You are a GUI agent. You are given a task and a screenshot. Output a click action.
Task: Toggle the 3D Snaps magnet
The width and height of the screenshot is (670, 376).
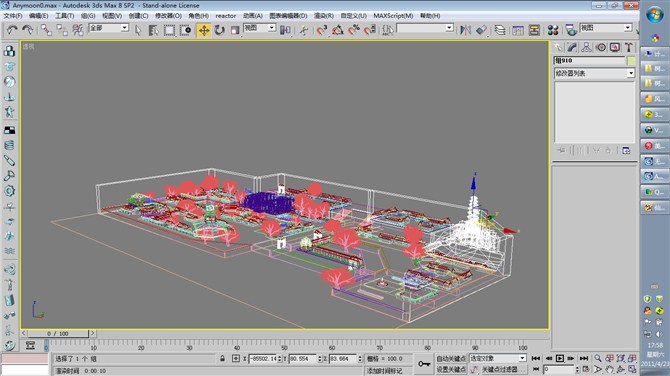click(x=322, y=30)
